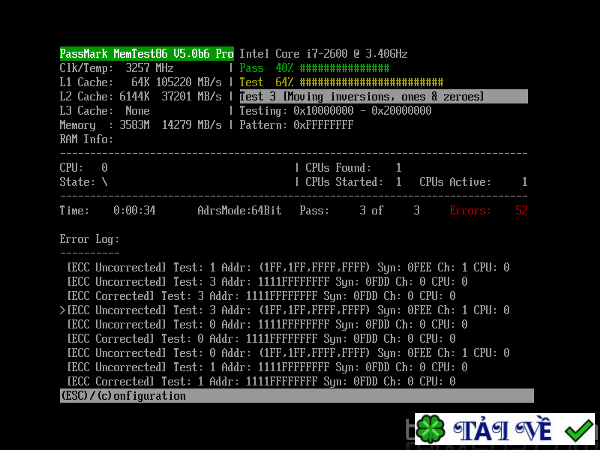Image resolution: width=600 pixels, height=450 pixels.
Task: Click the RAM Info label
Action: (x=86, y=139)
